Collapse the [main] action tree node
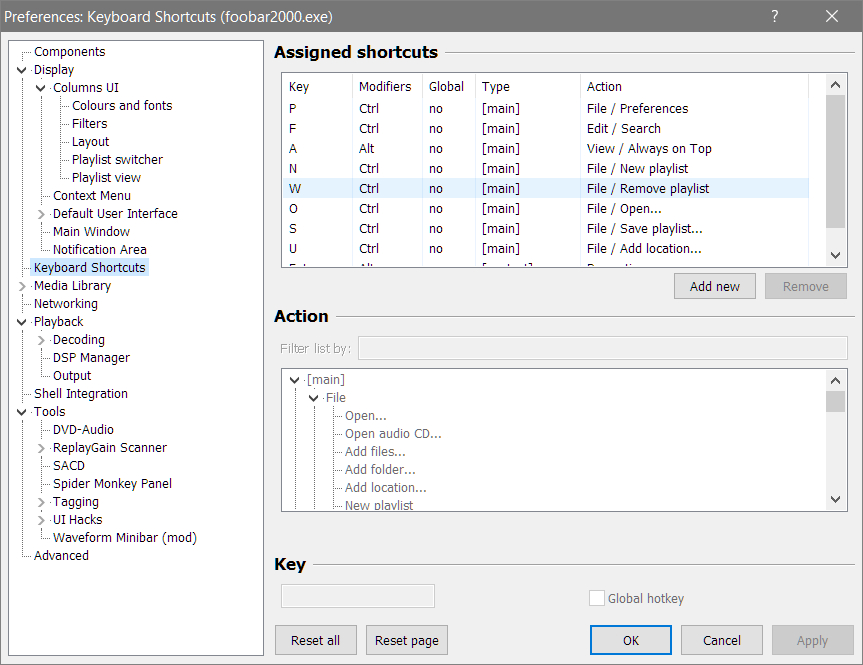Screen dimensions: 863x665 (x=294, y=380)
